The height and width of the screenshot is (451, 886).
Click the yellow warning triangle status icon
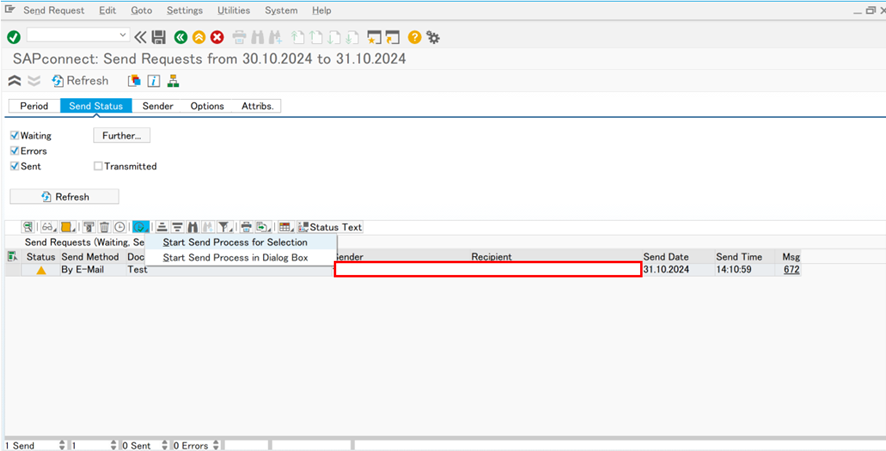(41, 270)
